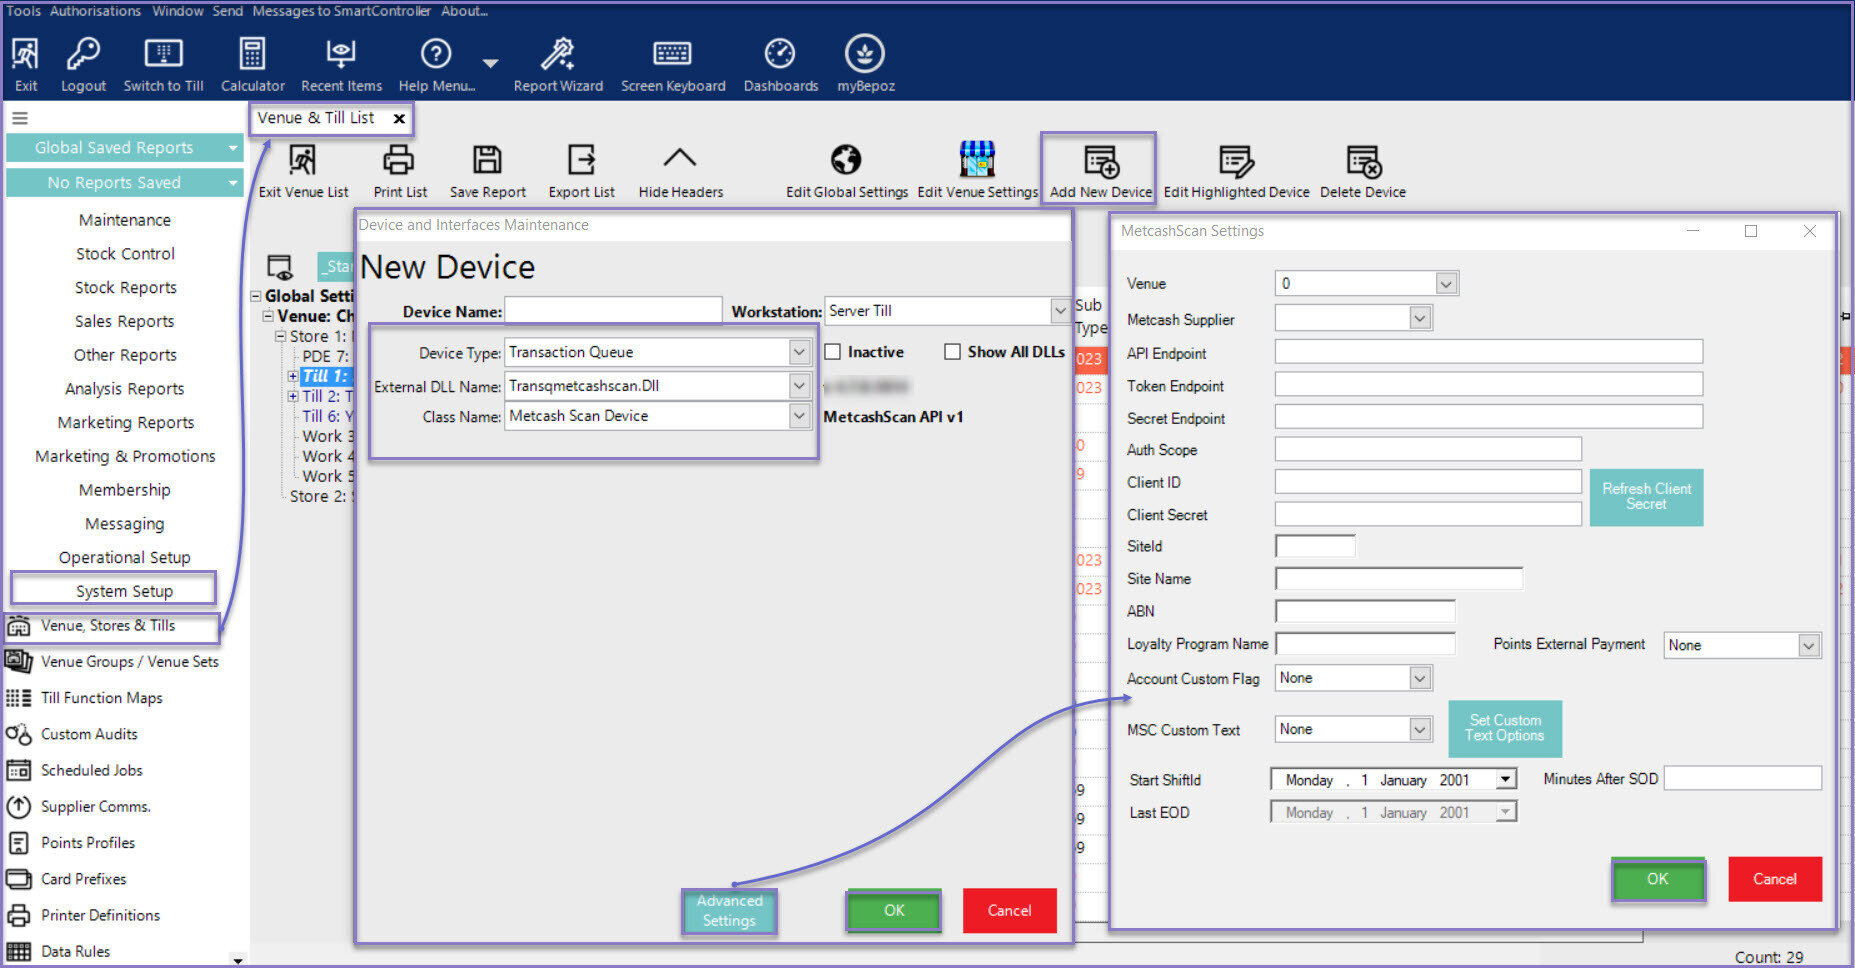Tick the Inactive checkbox

coord(833,352)
